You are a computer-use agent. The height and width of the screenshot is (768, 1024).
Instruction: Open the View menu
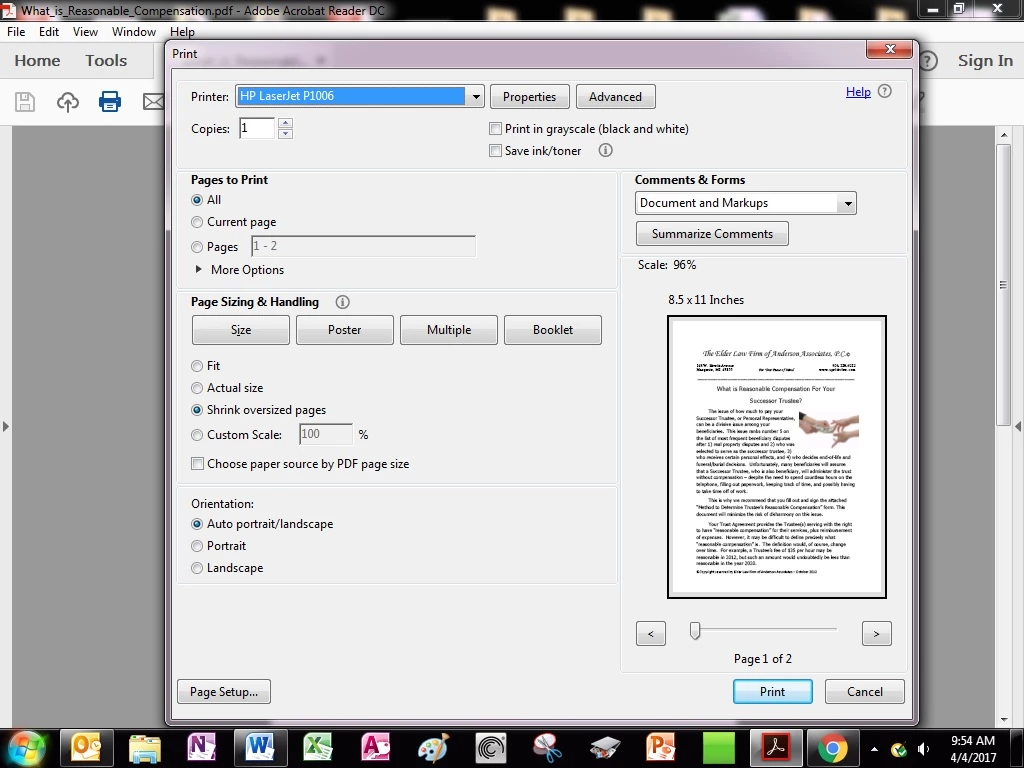[x=85, y=31]
